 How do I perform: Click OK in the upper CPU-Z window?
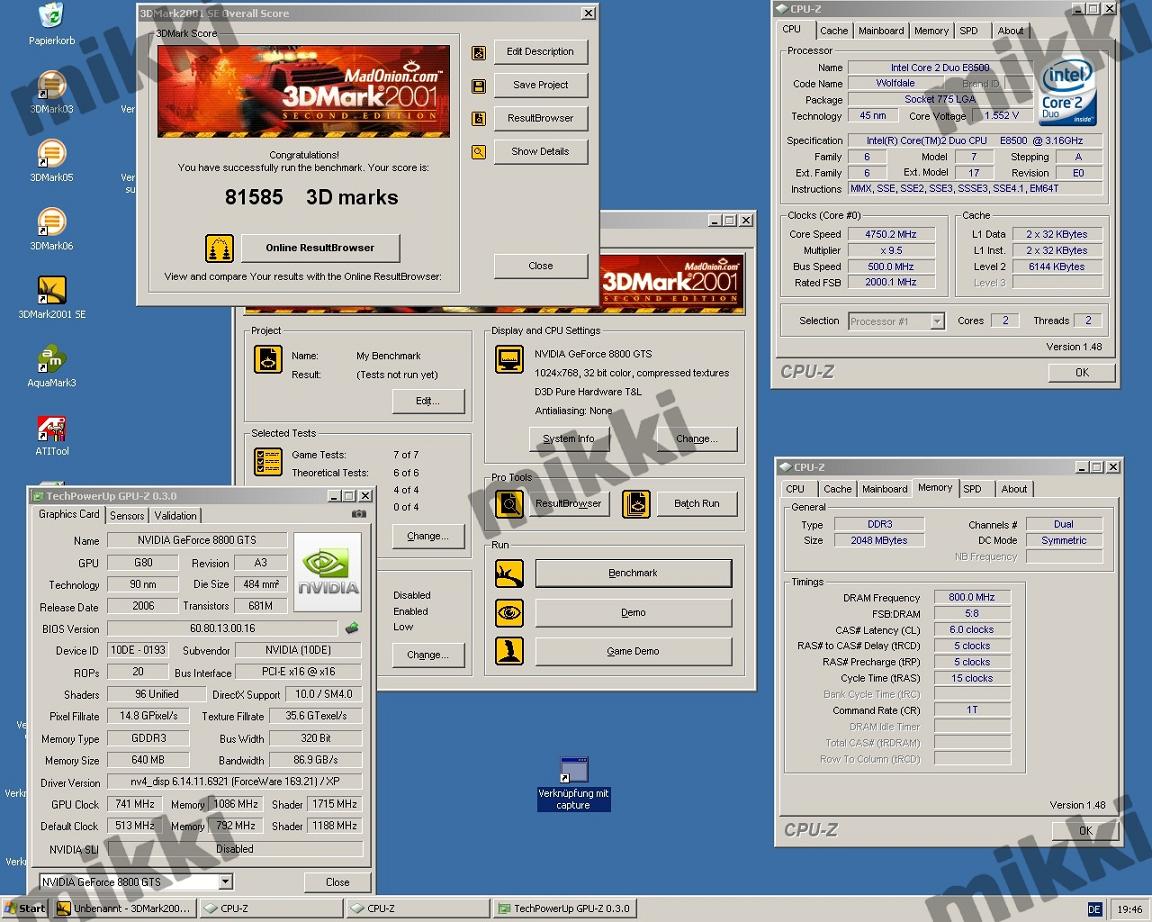click(x=1082, y=372)
